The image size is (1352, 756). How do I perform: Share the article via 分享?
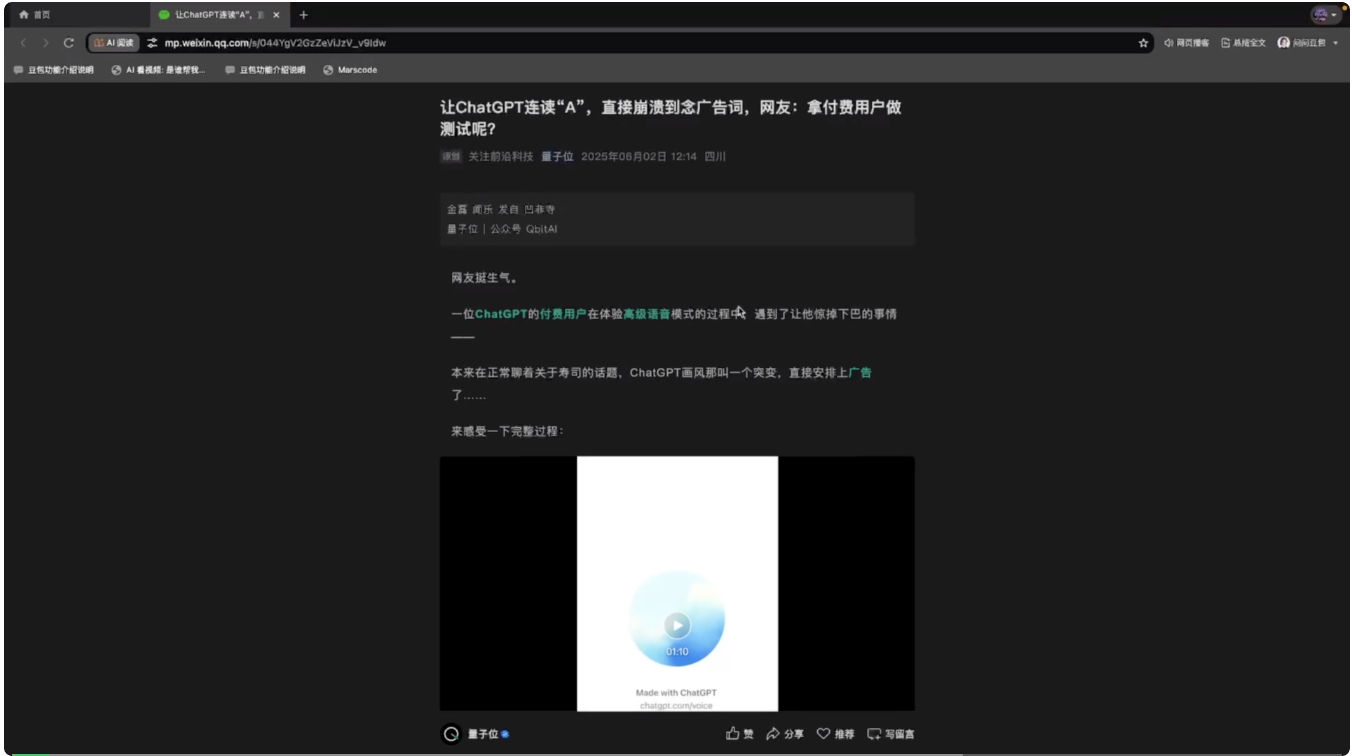(x=785, y=734)
